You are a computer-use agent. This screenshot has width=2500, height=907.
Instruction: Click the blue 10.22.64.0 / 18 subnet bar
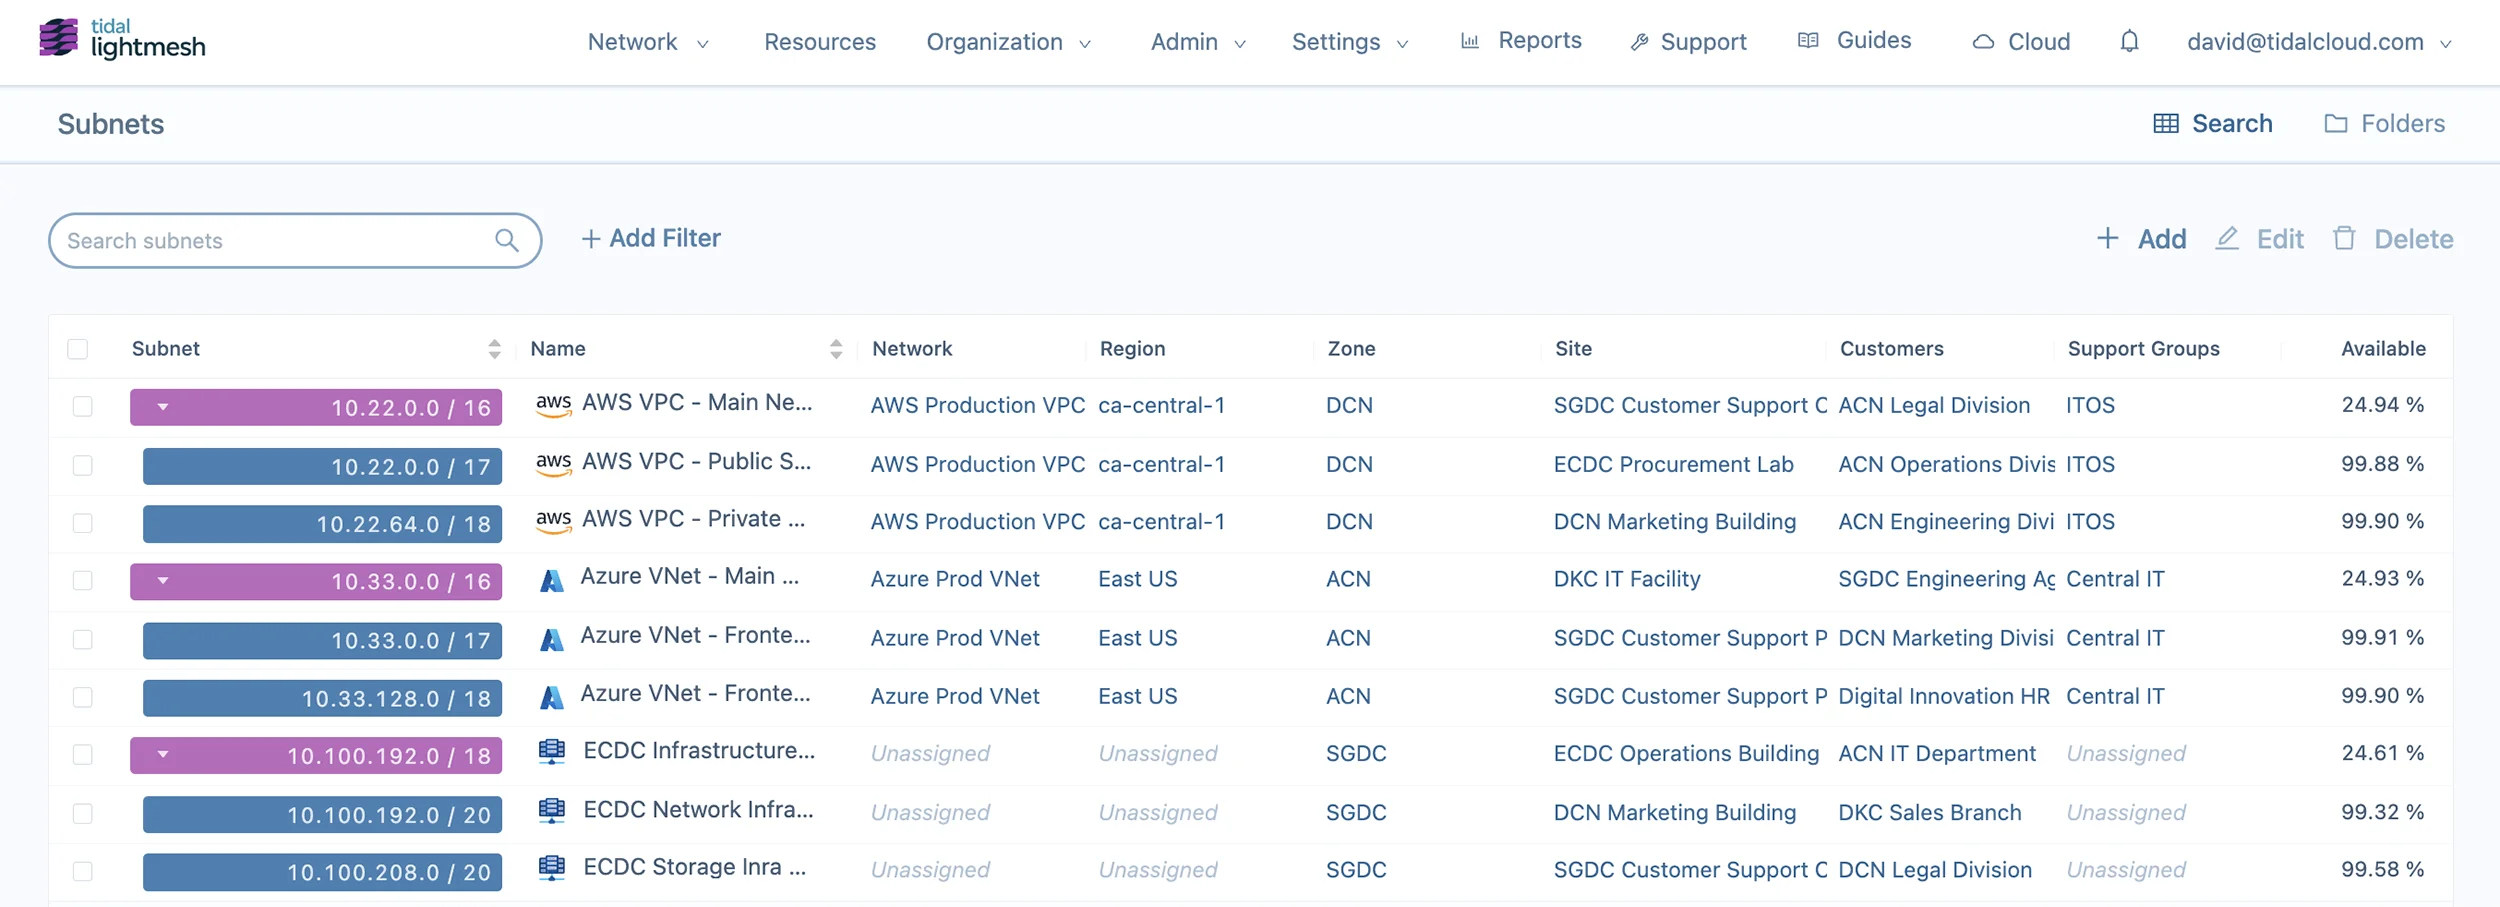[322, 524]
